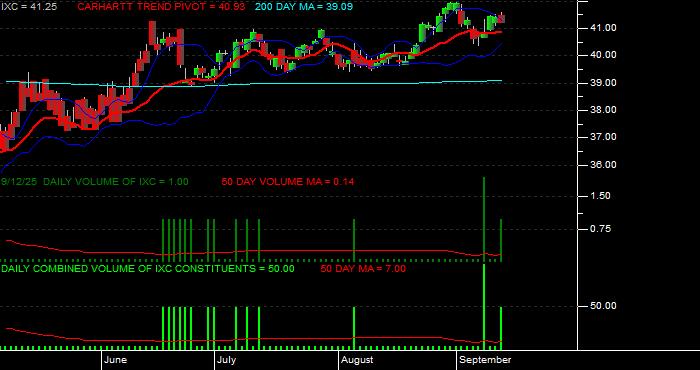This screenshot has width=700, height=370.
Task: Click the 41.00 price axis label
Action: coord(604,28)
